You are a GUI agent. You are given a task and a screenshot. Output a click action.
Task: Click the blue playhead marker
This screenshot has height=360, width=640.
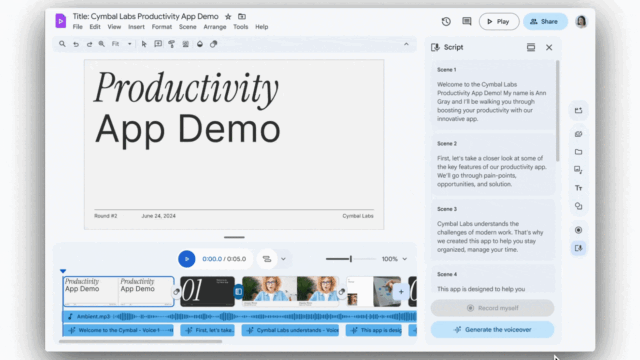[63, 271]
